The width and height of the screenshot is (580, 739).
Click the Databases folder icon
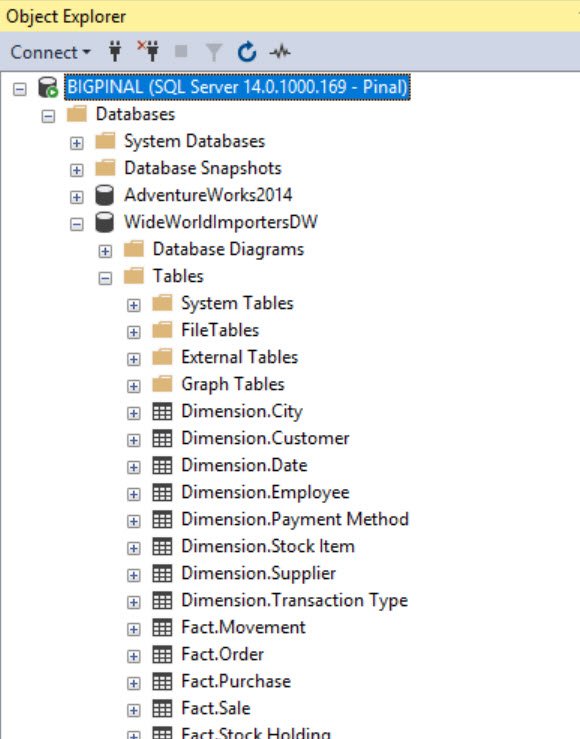(x=77, y=114)
